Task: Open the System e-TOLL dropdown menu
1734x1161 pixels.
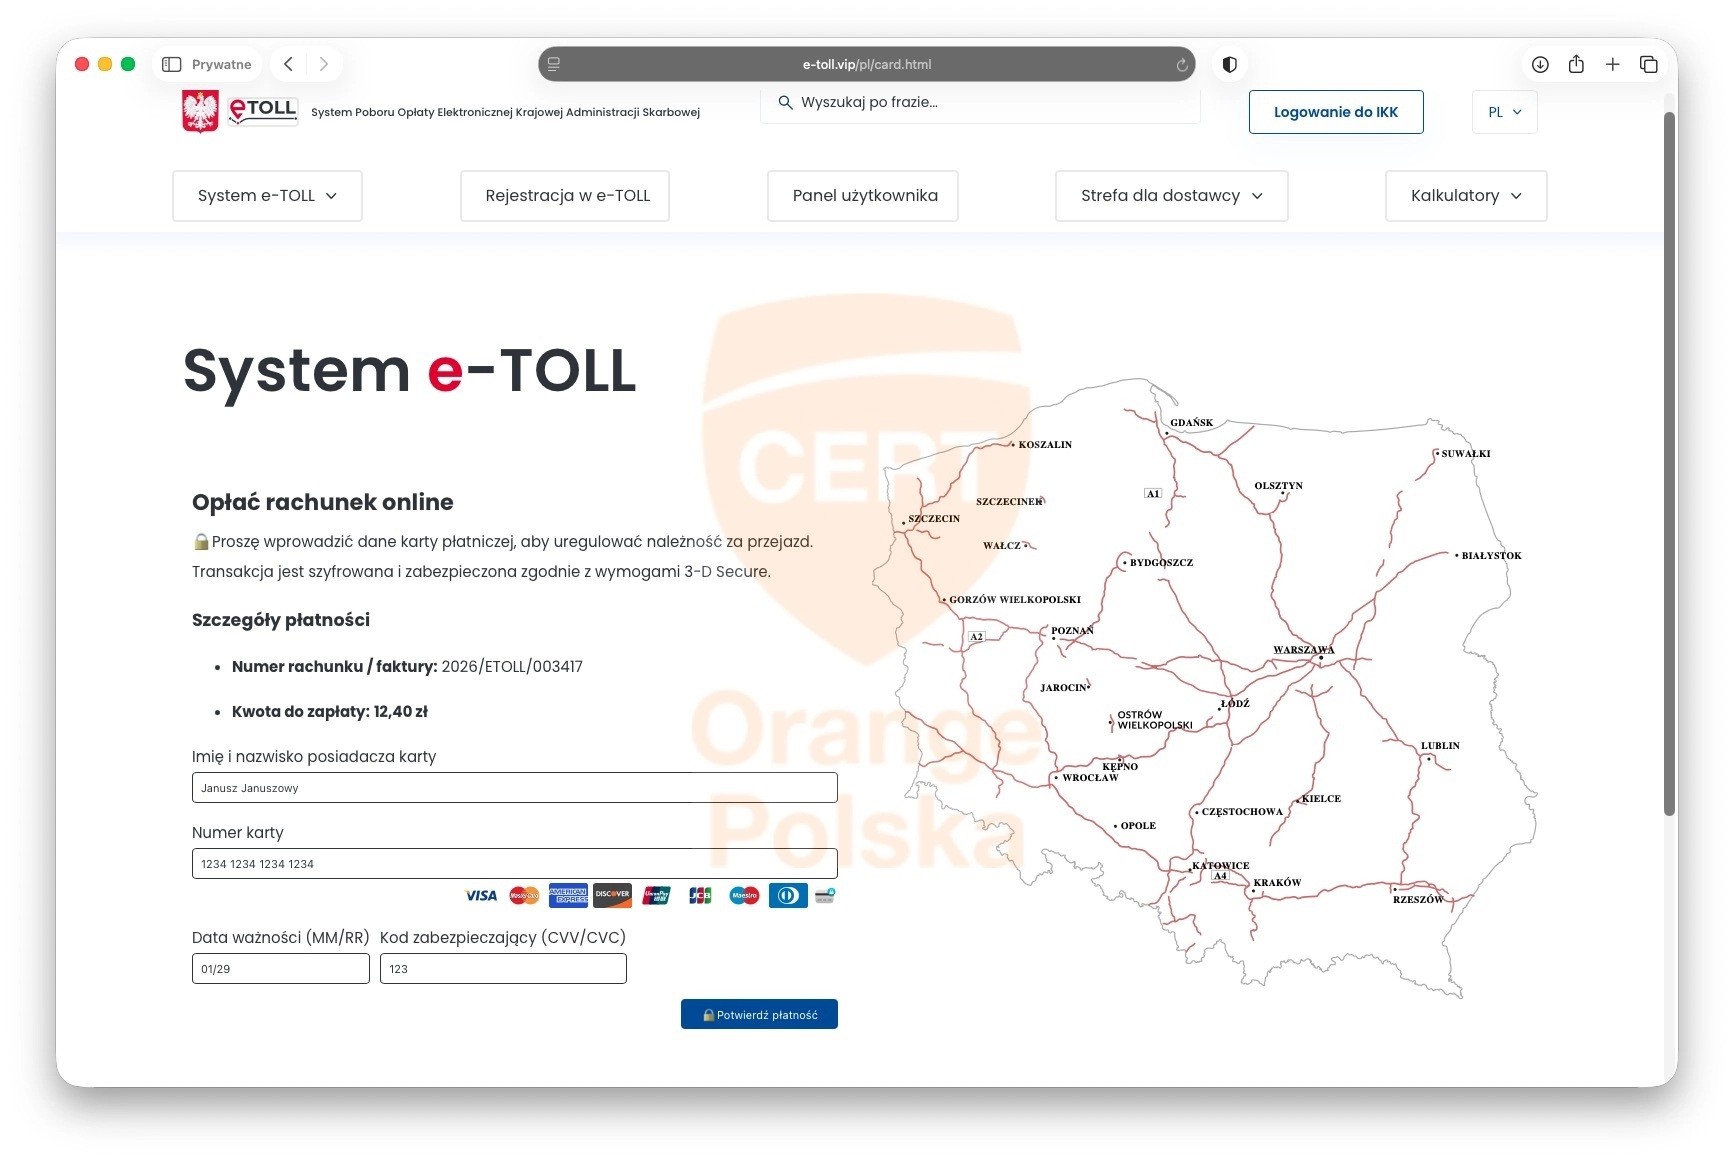Action: (x=266, y=196)
